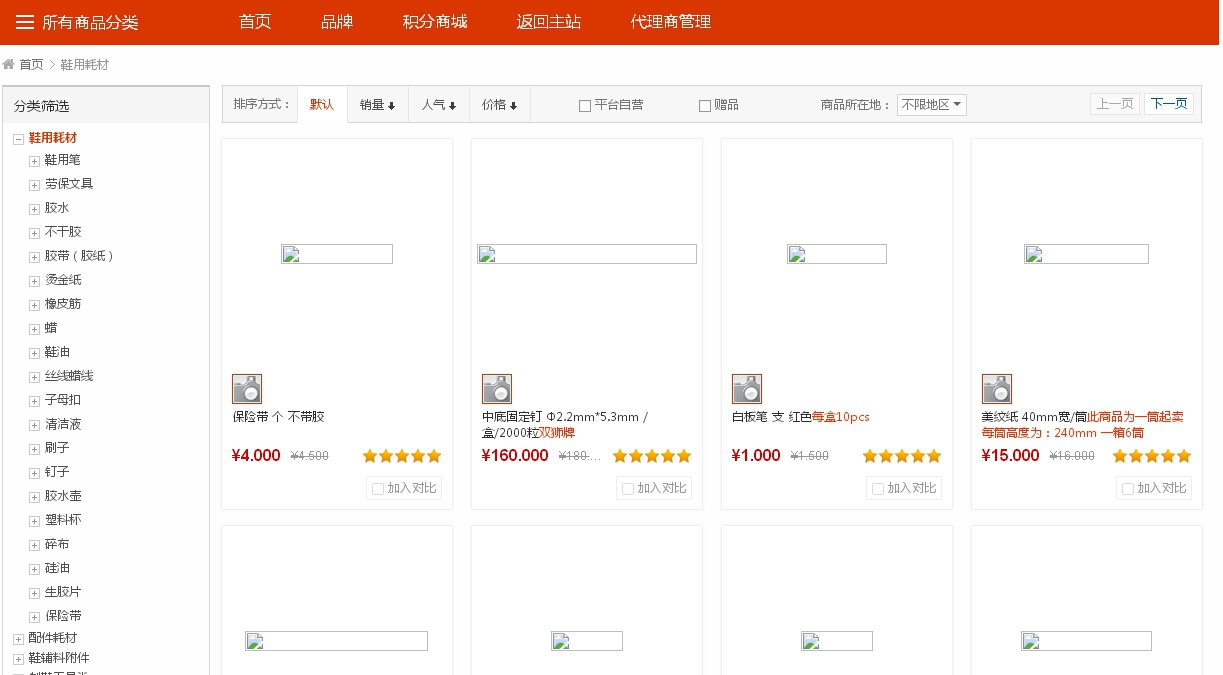Select 清洁液 in category tree
Viewport: 1223px width, 675px height.
coord(63,424)
